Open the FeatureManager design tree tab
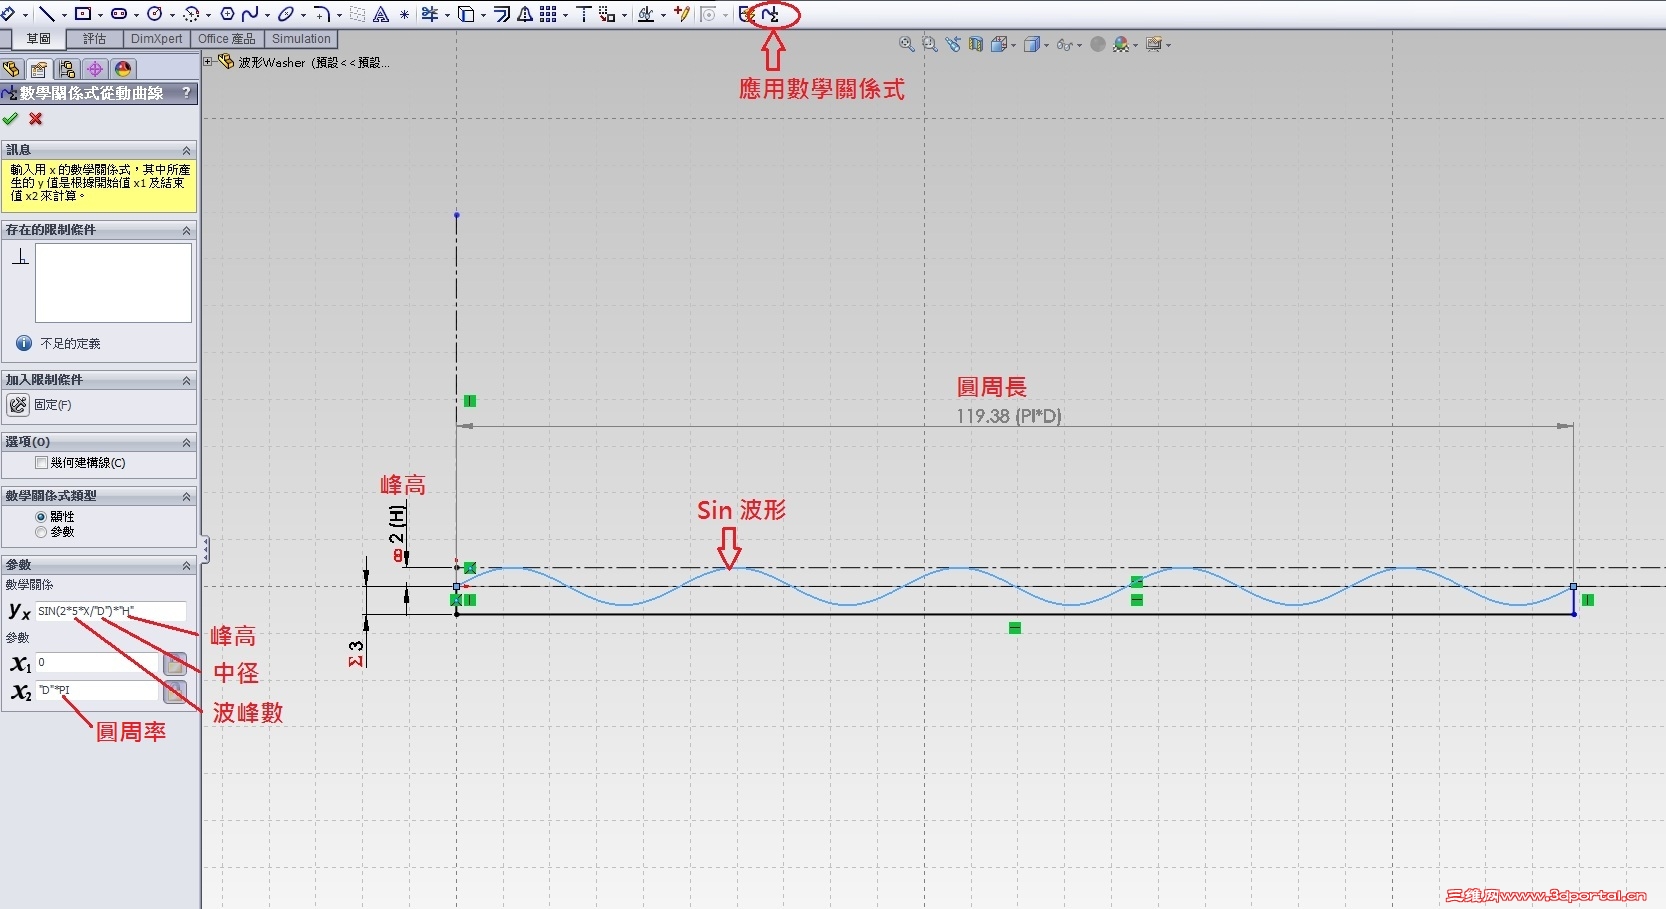Screen dimensions: 1666x909 (x=12, y=69)
